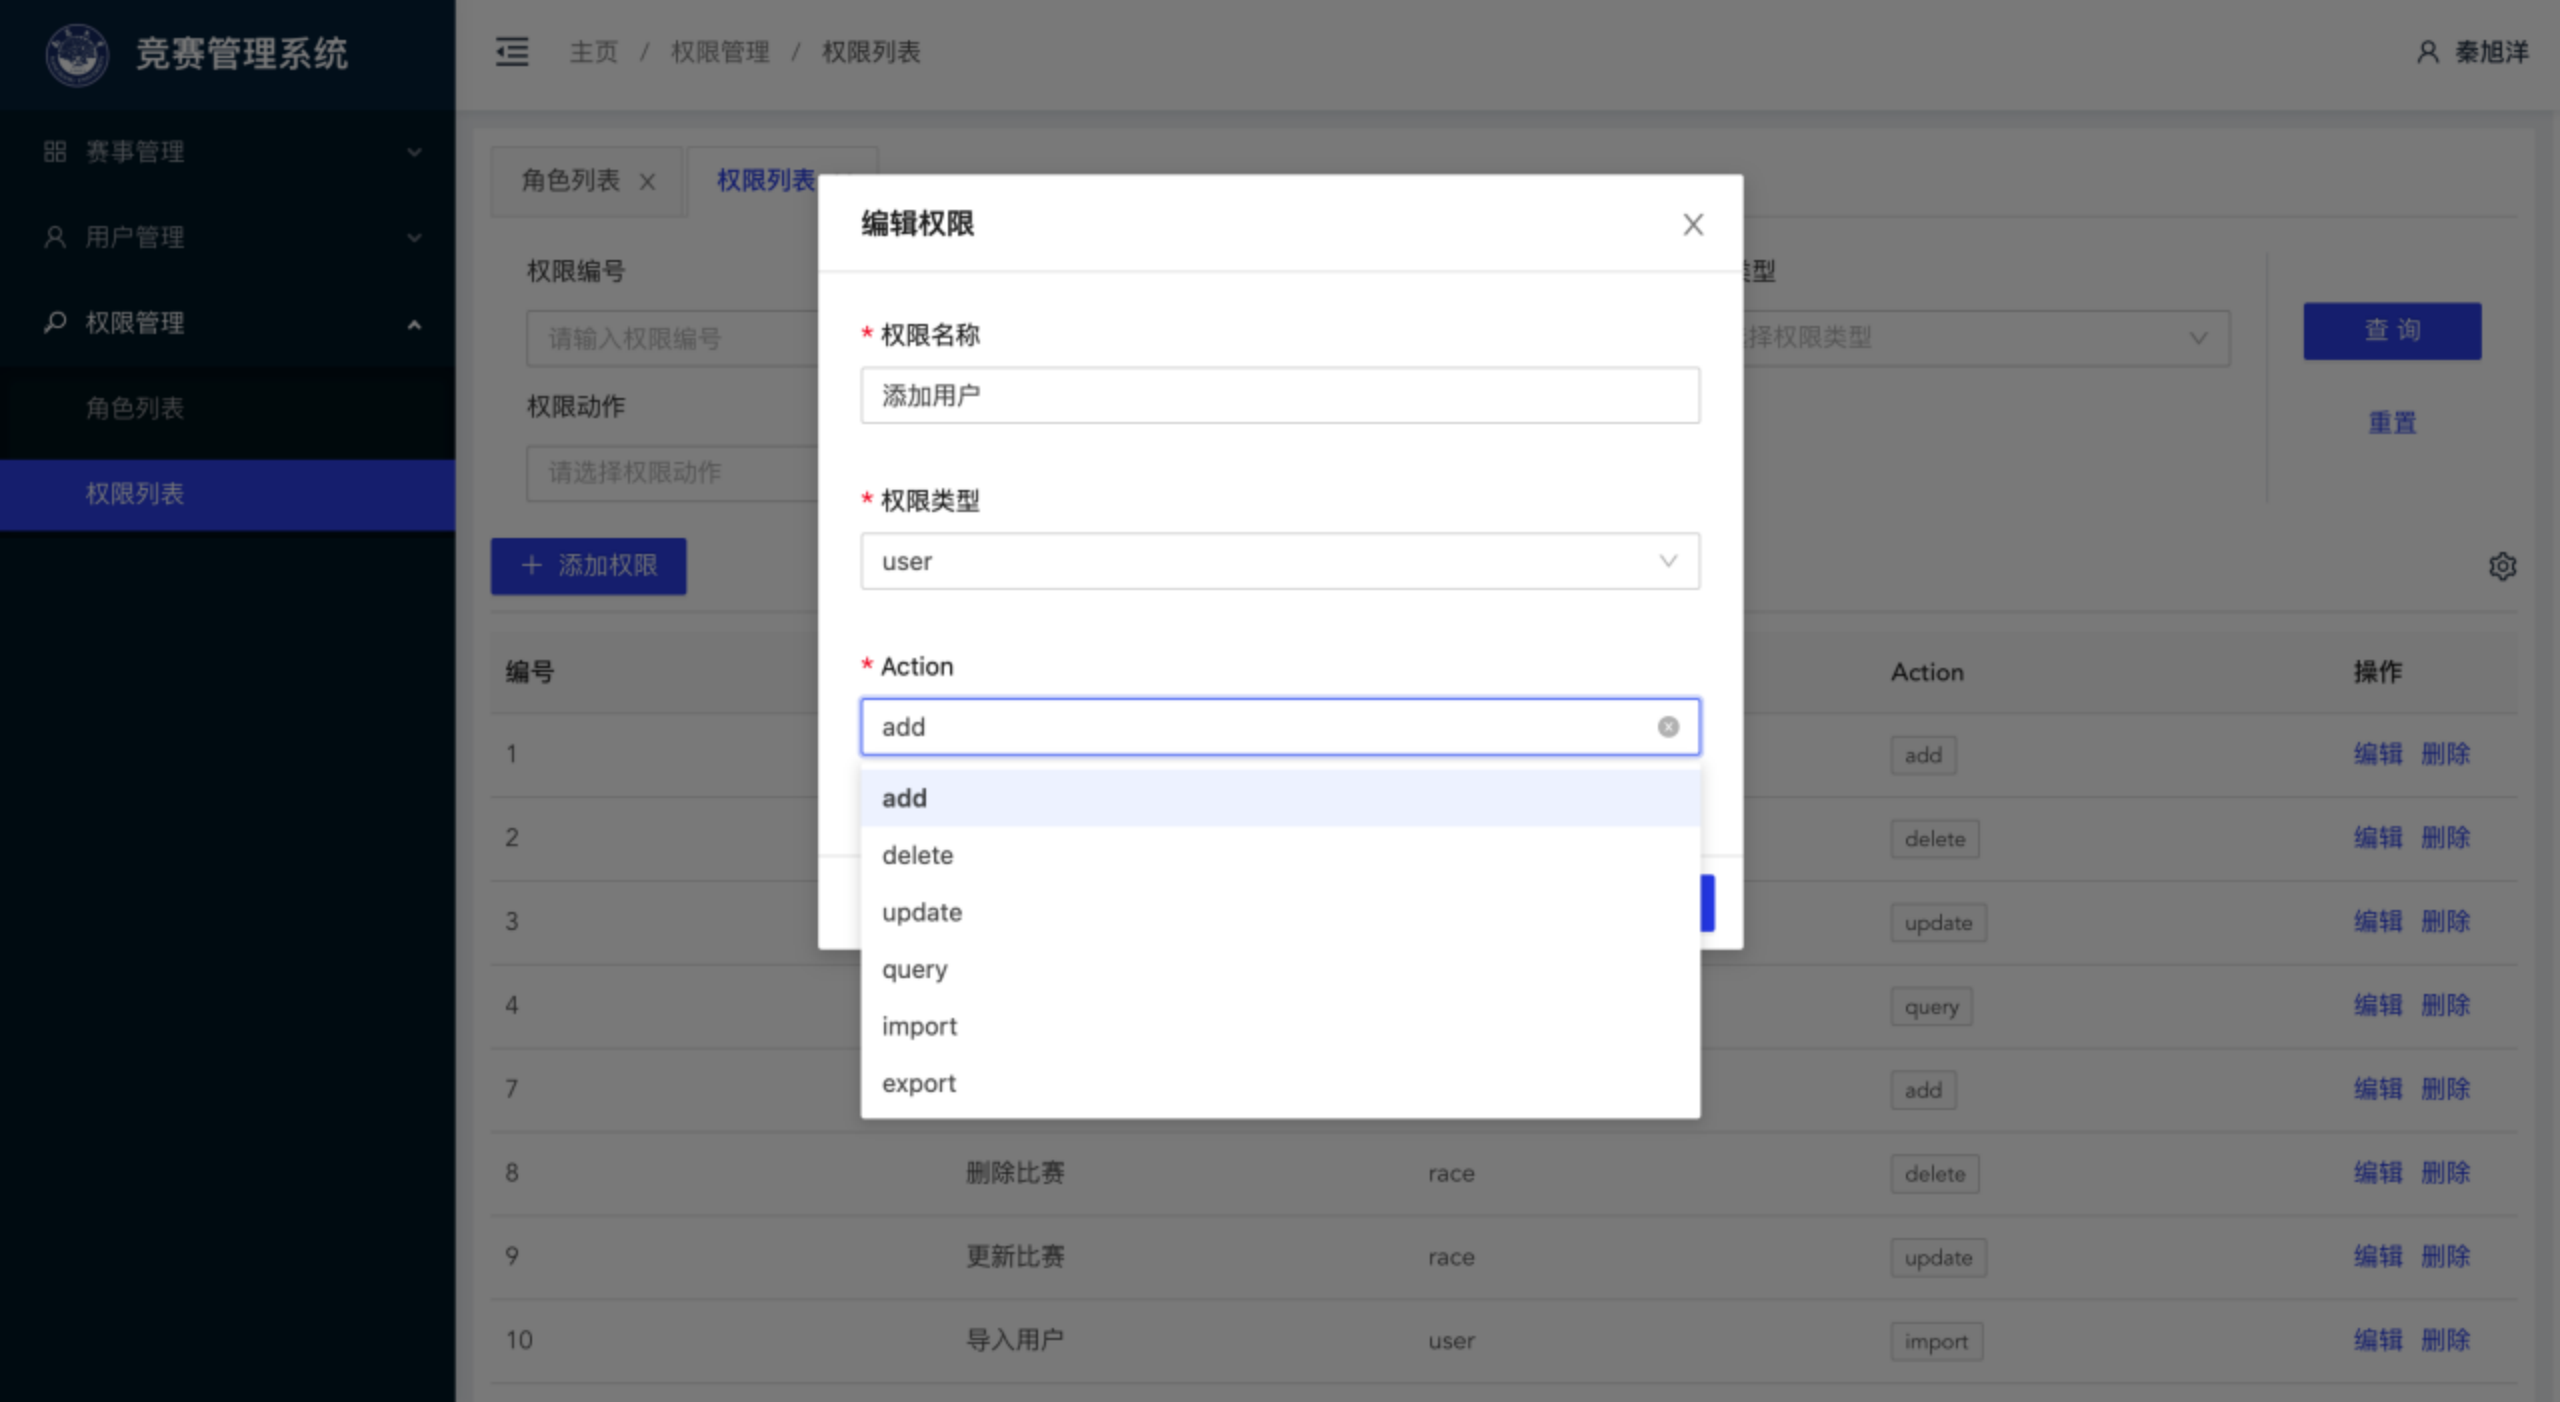Select delete in the Action dropdown list
Screen dimensions: 2560x1402
tap(917, 855)
